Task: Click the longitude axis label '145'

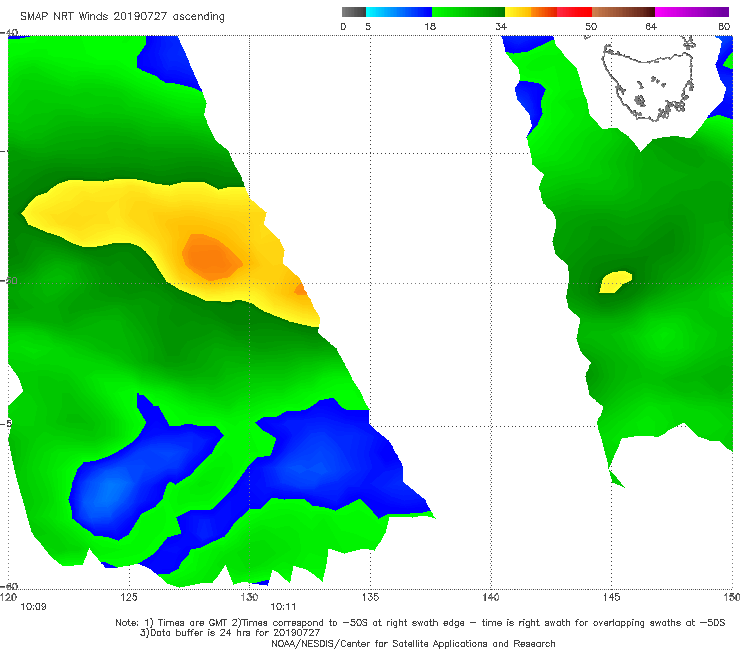Action: point(611,597)
